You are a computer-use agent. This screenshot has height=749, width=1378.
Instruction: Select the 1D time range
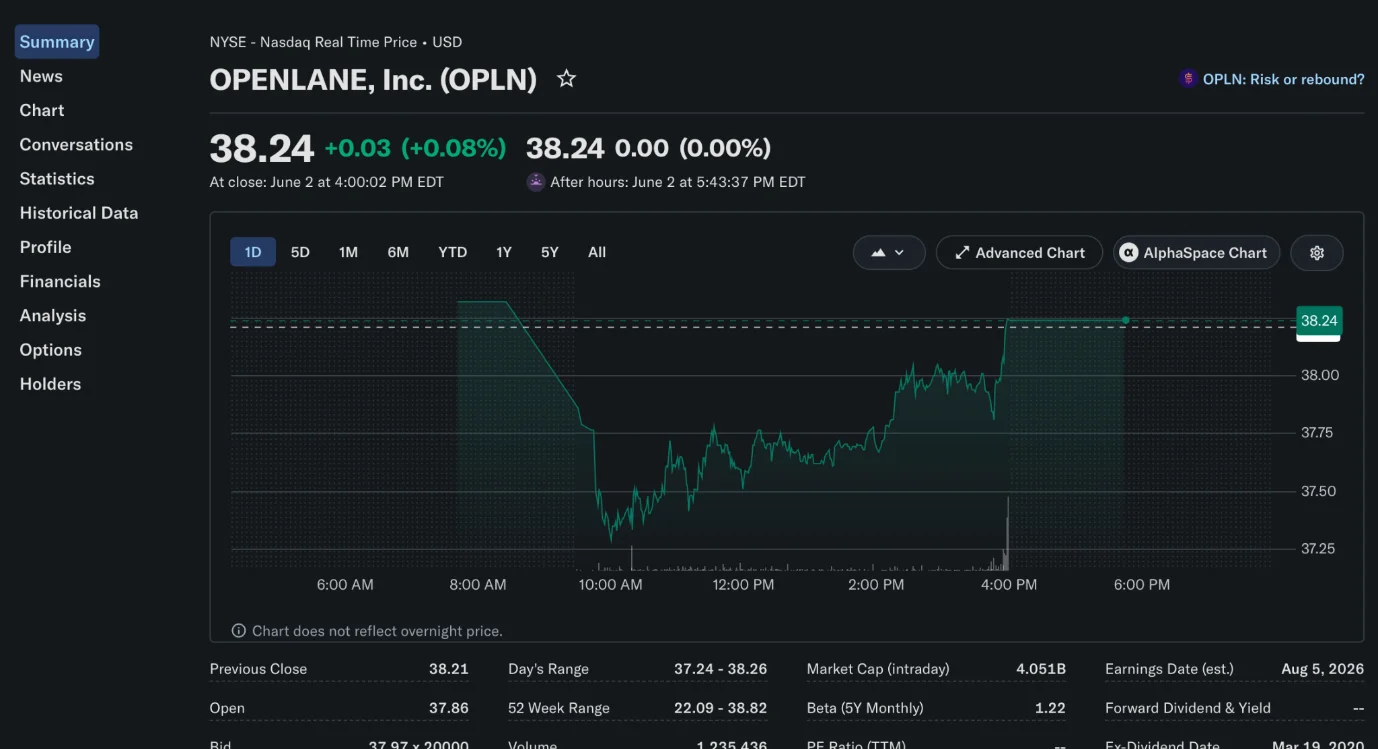[x=253, y=252]
